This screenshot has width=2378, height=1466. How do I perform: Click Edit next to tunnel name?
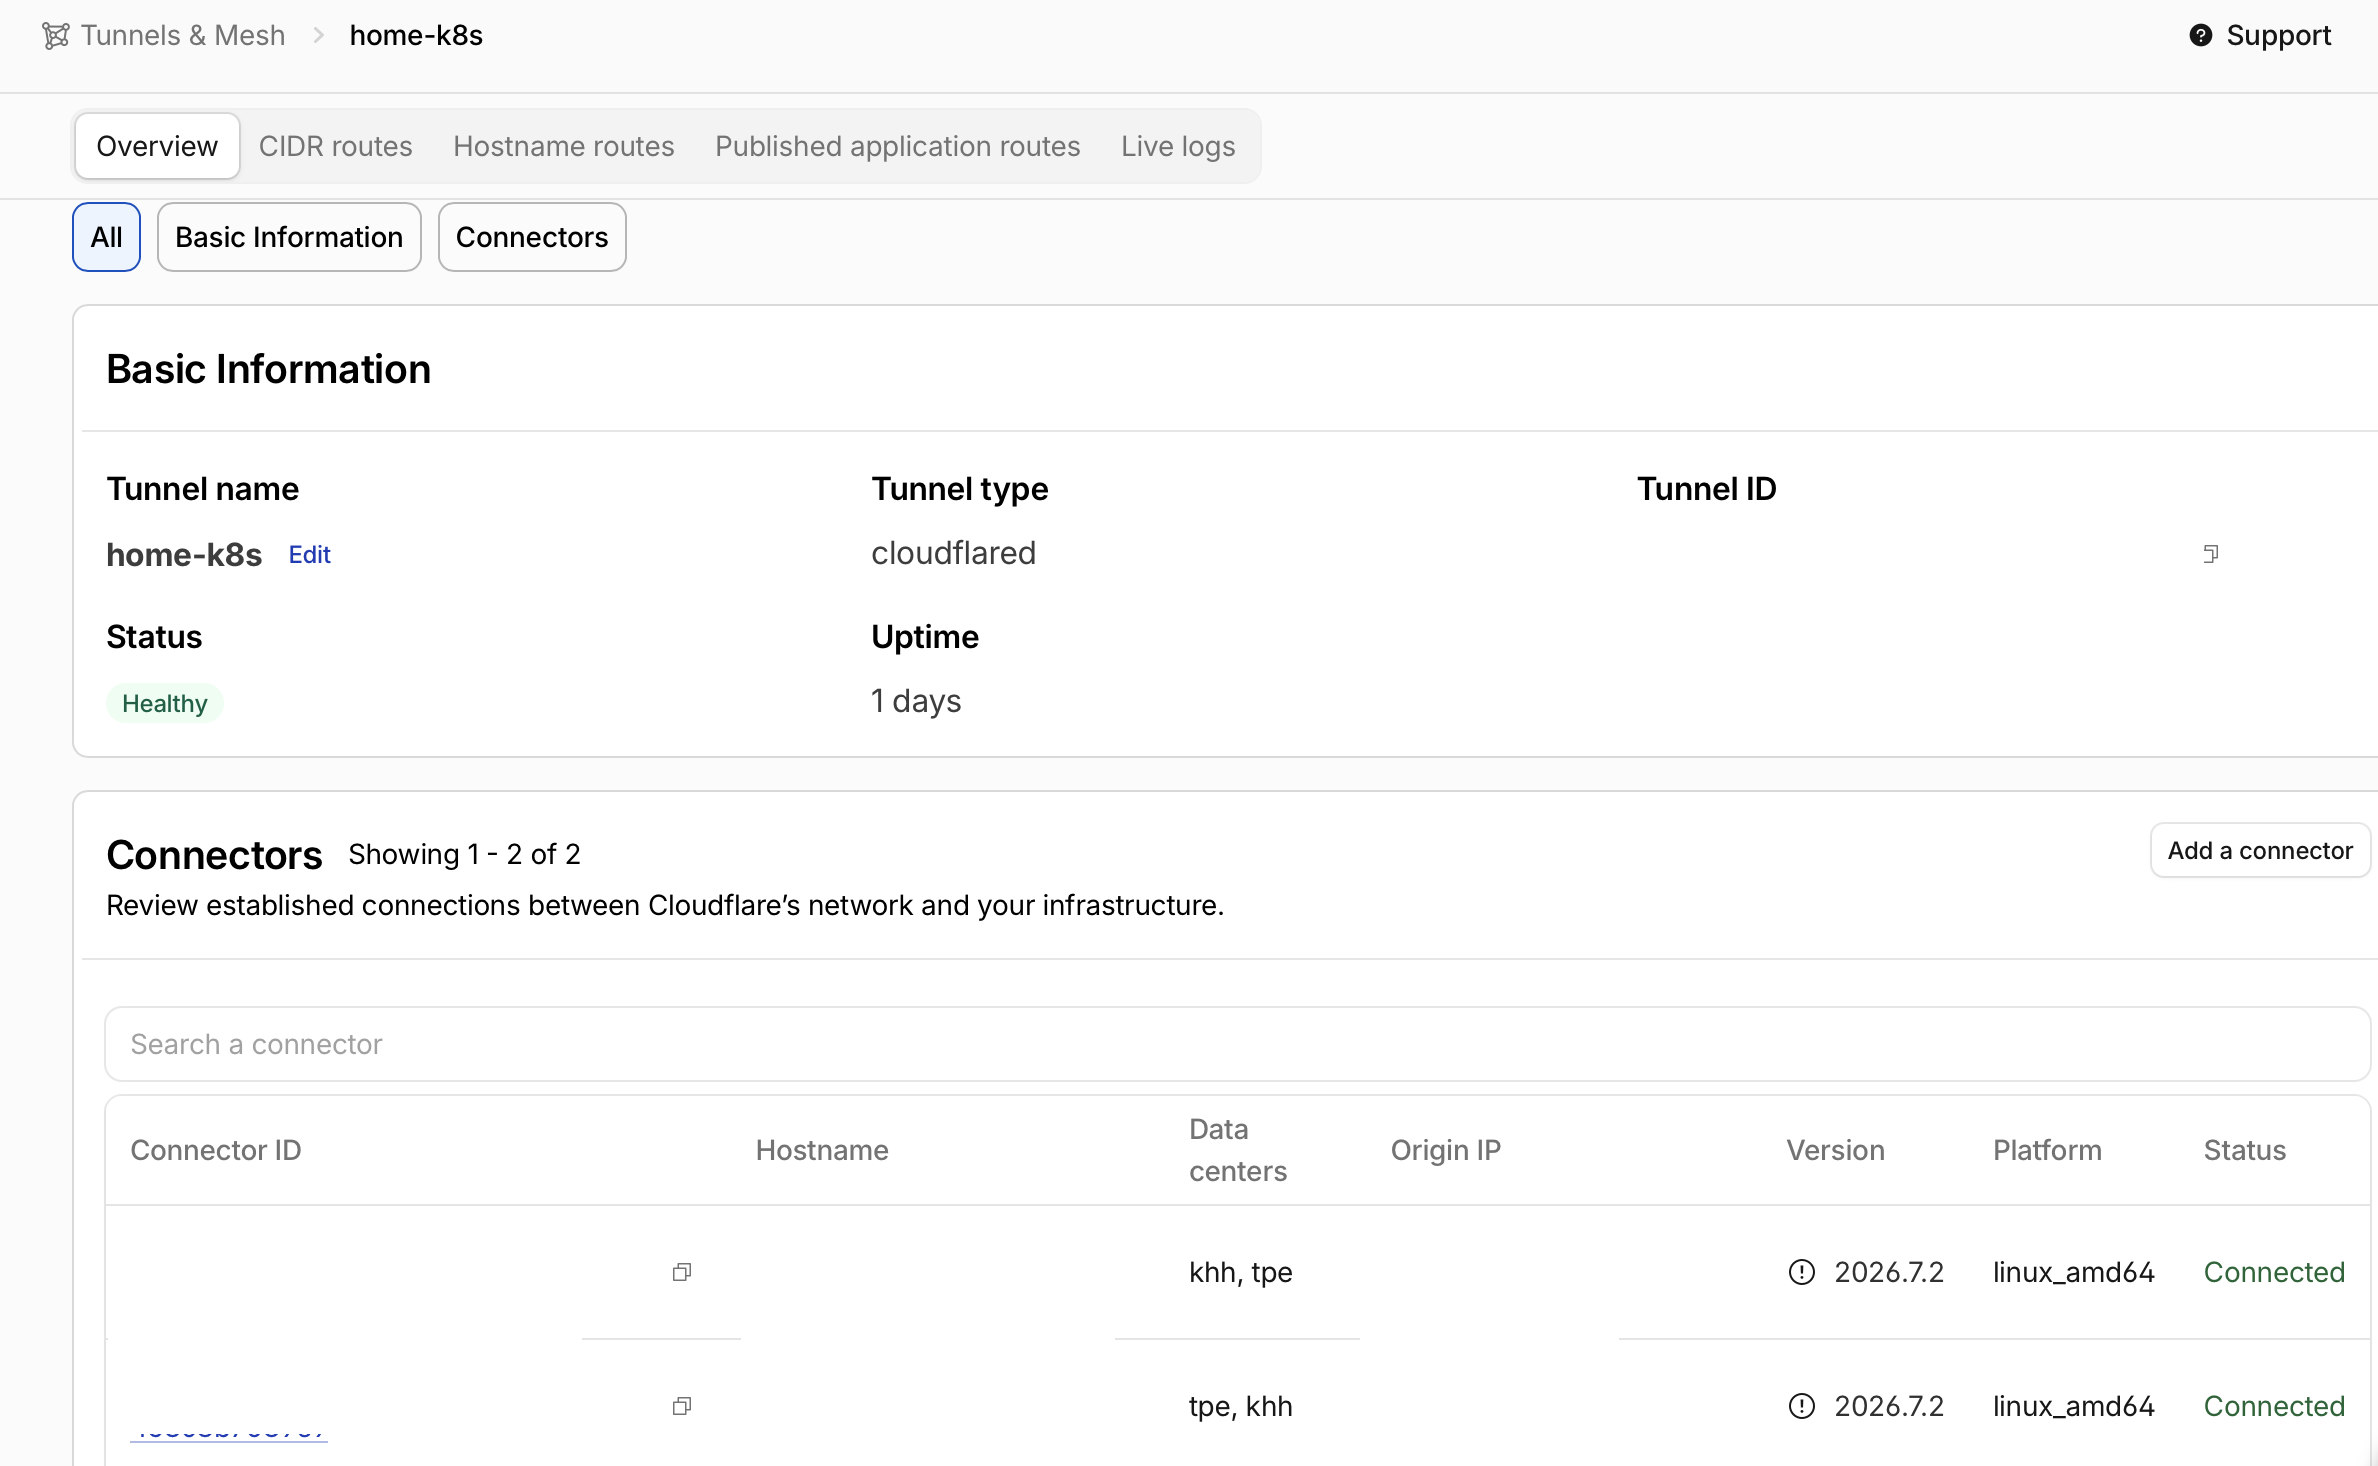coord(309,555)
